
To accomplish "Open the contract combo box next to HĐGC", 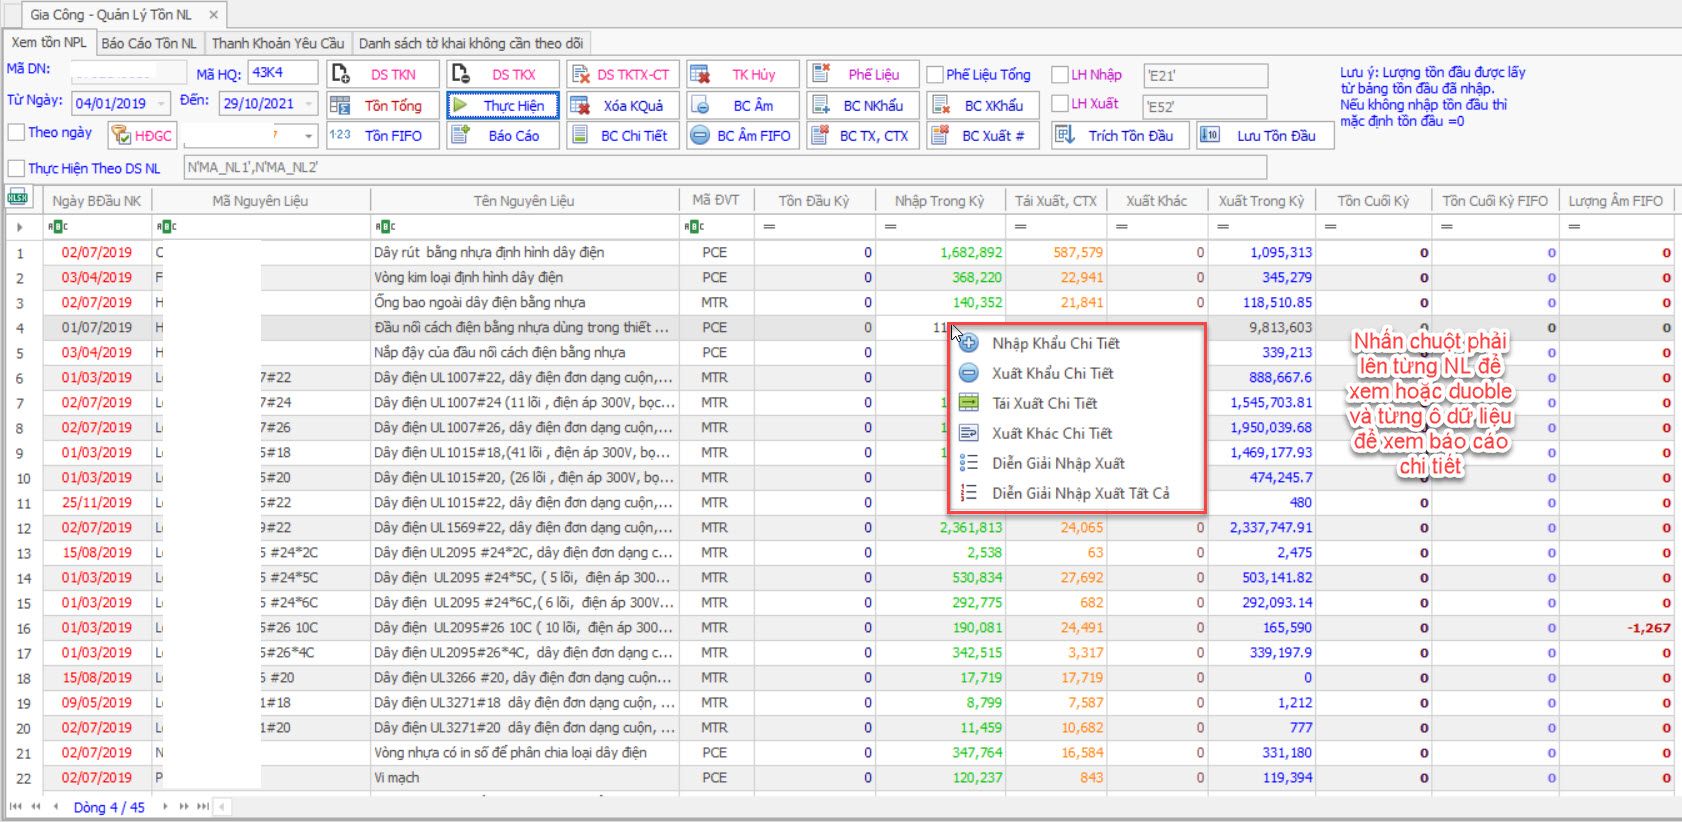I will point(308,135).
